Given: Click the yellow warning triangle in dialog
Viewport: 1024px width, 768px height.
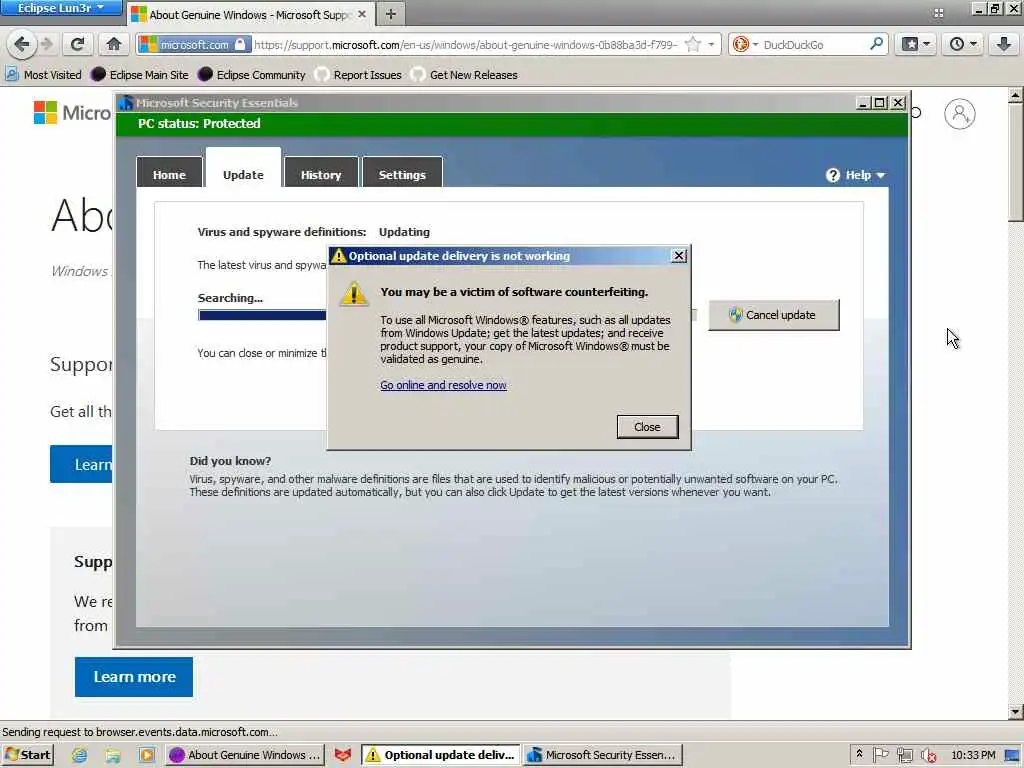Looking at the screenshot, I should pos(354,294).
